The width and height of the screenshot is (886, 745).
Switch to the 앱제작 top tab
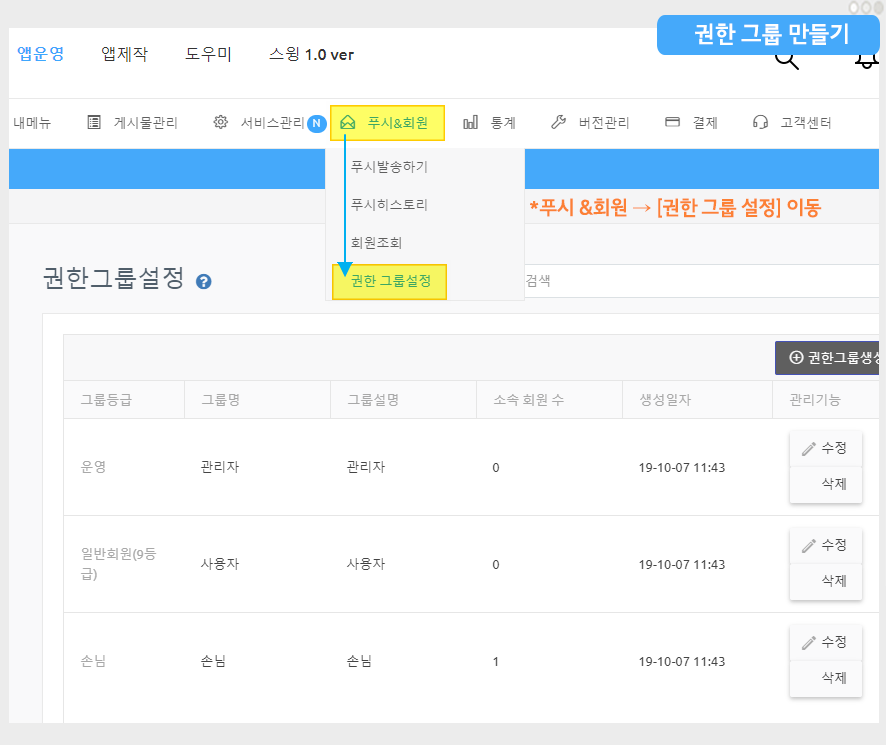[124, 54]
